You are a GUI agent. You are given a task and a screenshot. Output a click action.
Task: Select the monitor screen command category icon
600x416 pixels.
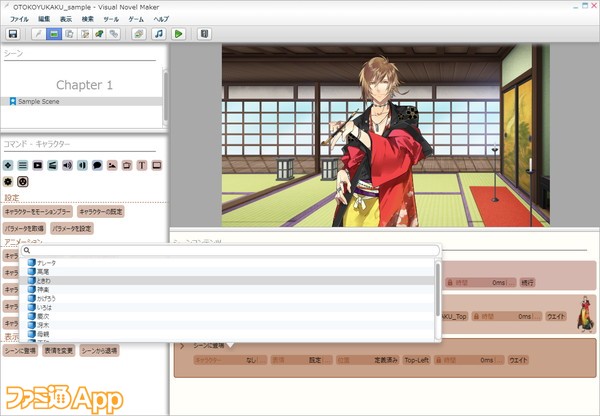(157, 165)
